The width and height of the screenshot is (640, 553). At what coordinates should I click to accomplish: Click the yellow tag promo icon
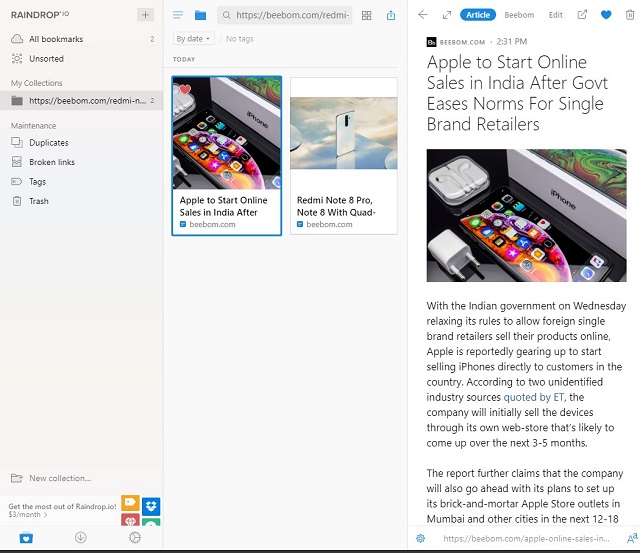[131, 503]
